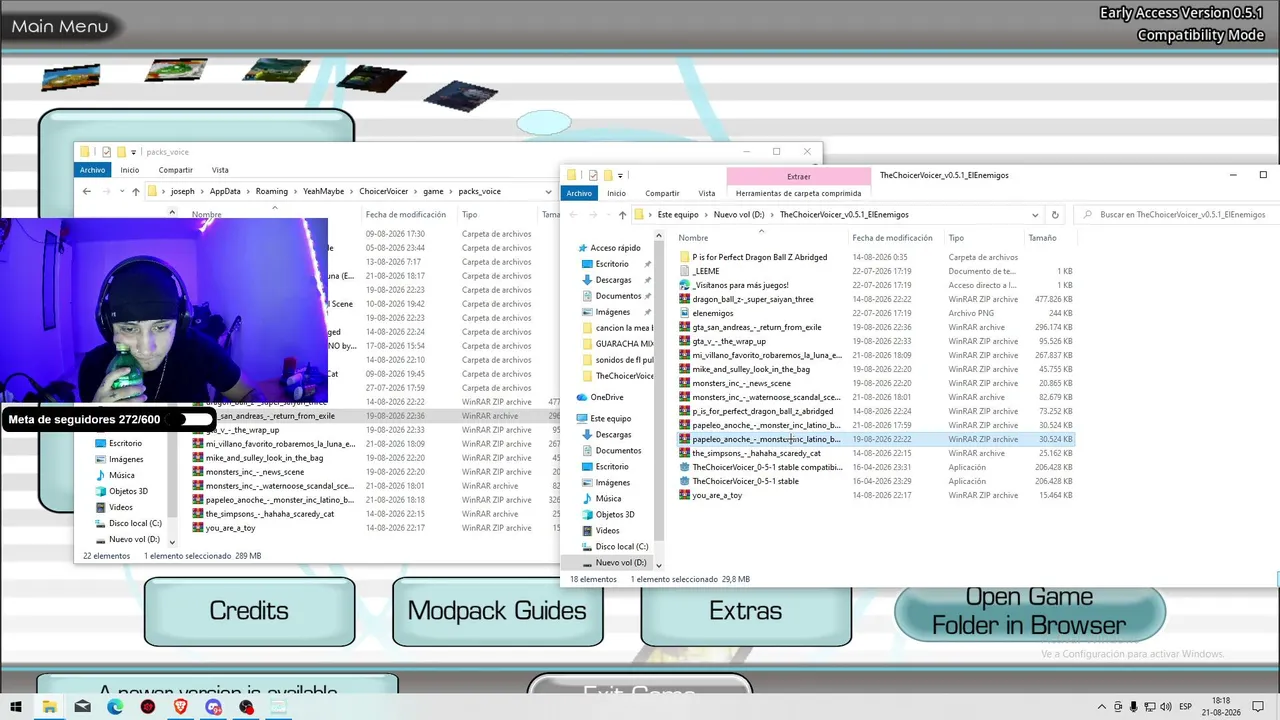Expand the Nuevo vol (D:) breadcrumb chevron

tap(772, 215)
